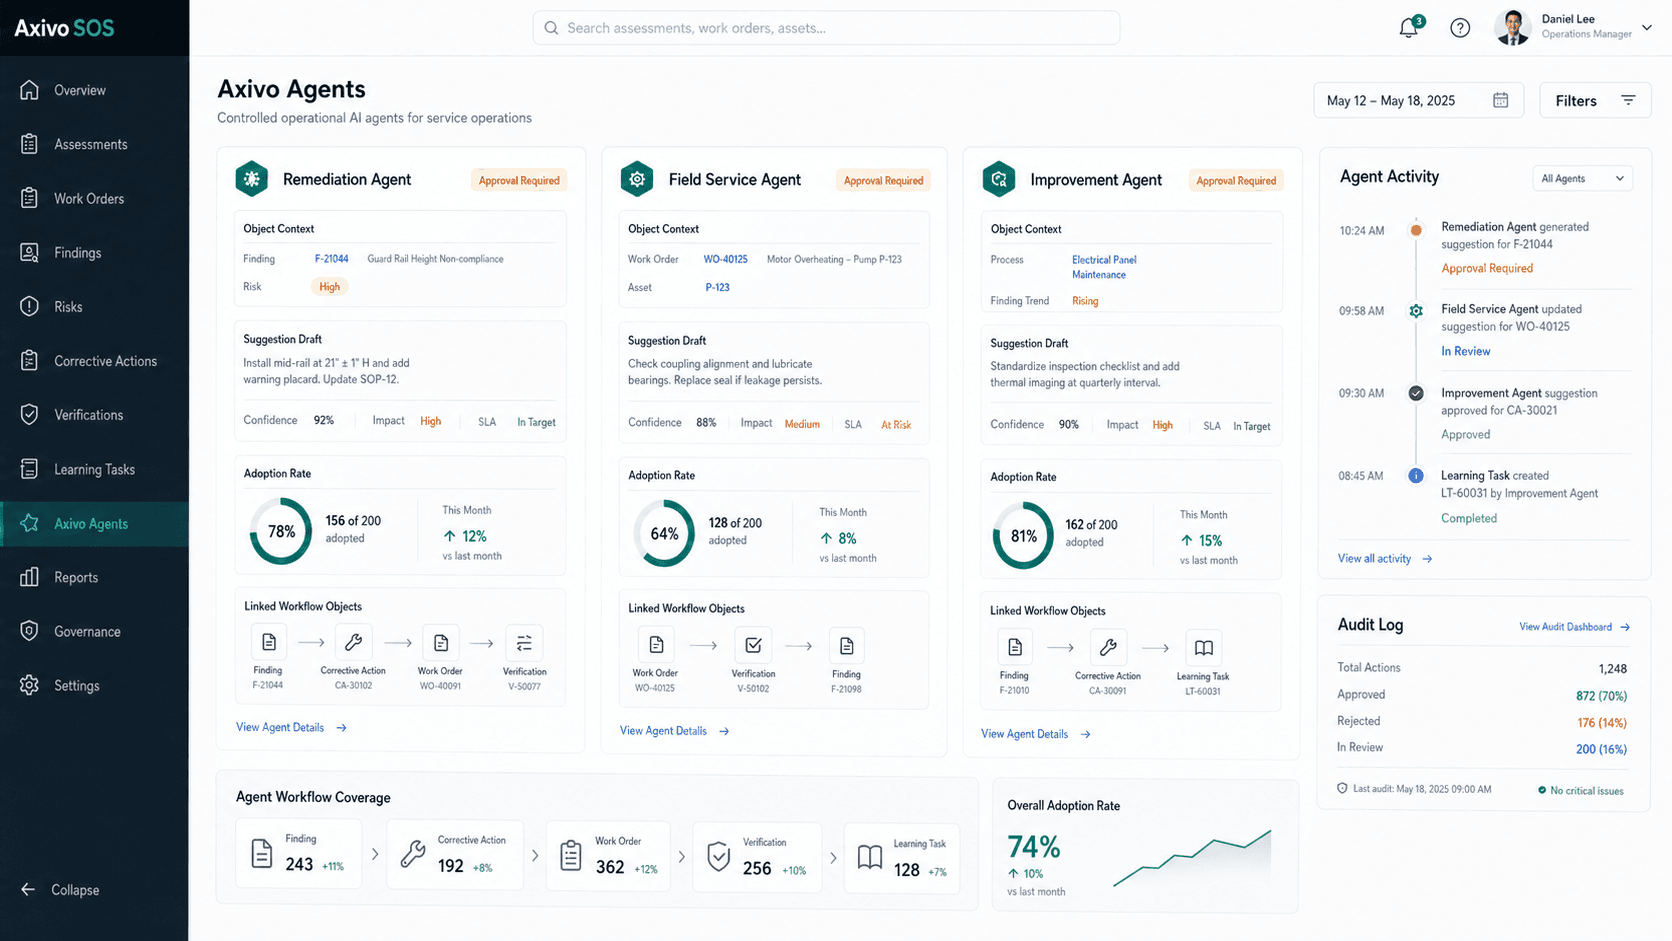This screenshot has width=1672, height=941.
Task: View Field Service Agent details link
Action: click(x=675, y=731)
